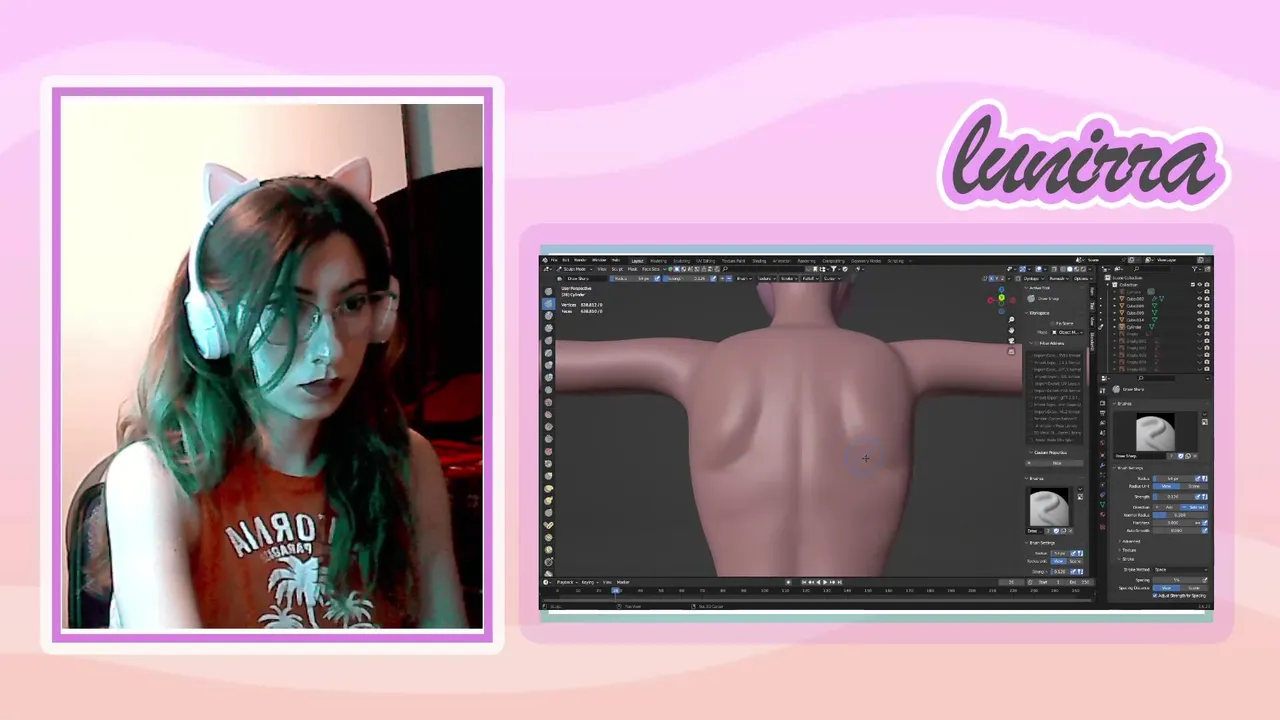Open the Dyntopo dropdown
The image size is (1280, 720).
point(1034,278)
